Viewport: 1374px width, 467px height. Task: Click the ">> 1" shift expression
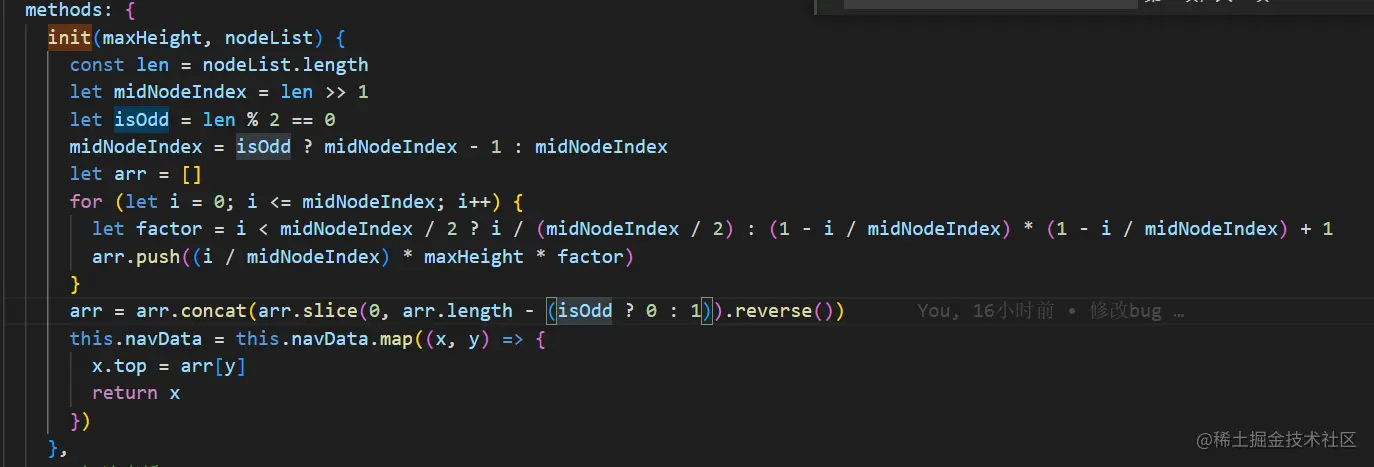[346, 92]
